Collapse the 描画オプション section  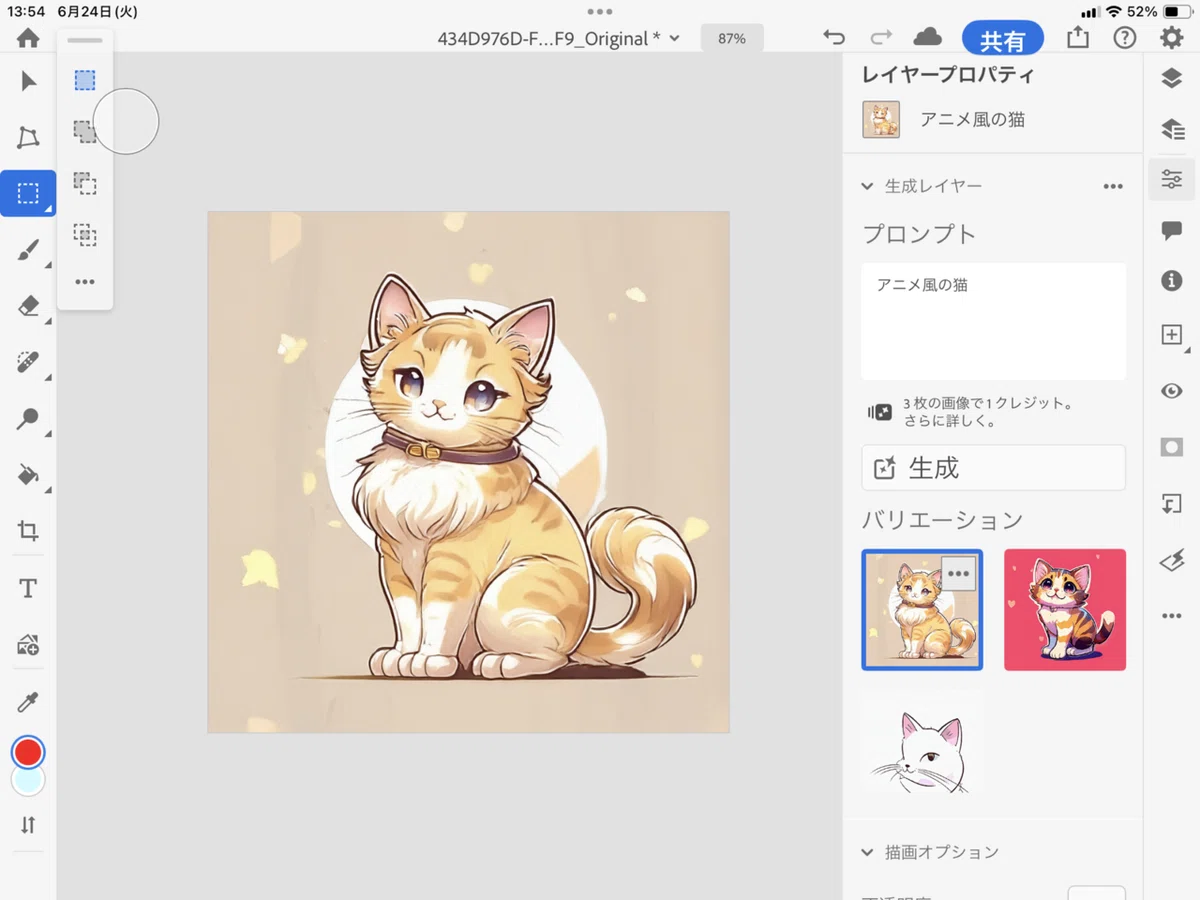pyautogui.click(x=868, y=852)
